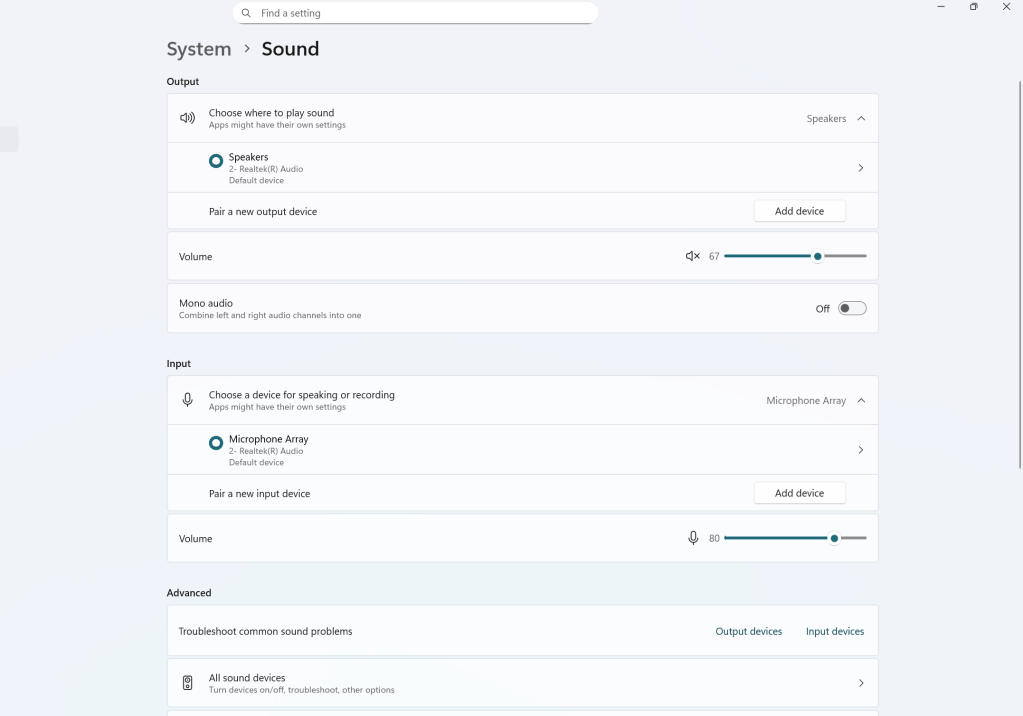Troubleshoot Output devices
Viewport: 1023px width, 716px height.
tap(748, 631)
